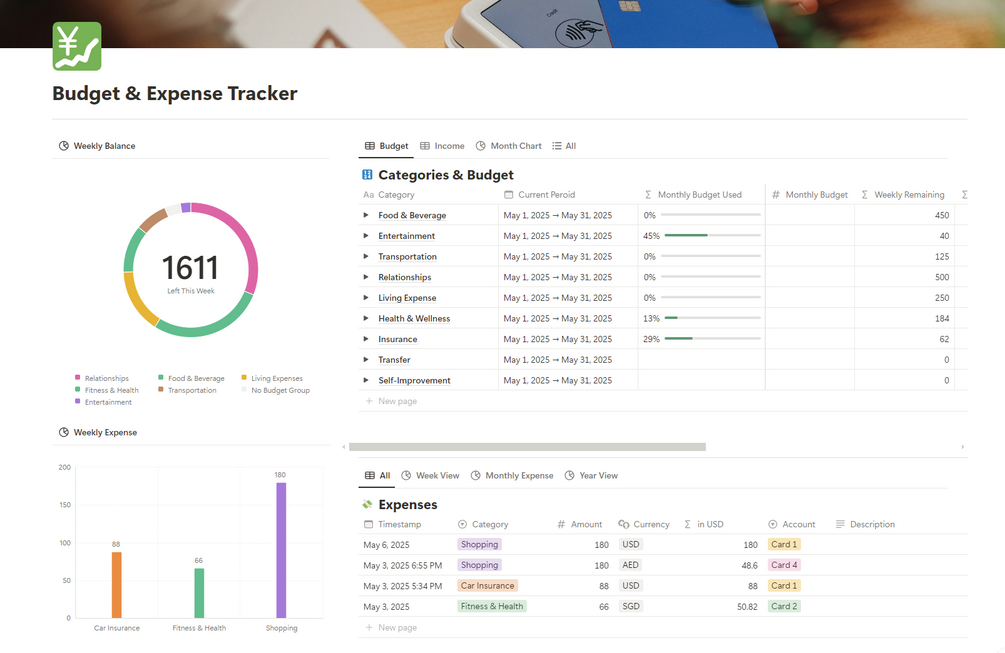Click the plus icon below Expenses table
The width and height of the screenshot is (1005, 653).
click(x=369, y=627)
